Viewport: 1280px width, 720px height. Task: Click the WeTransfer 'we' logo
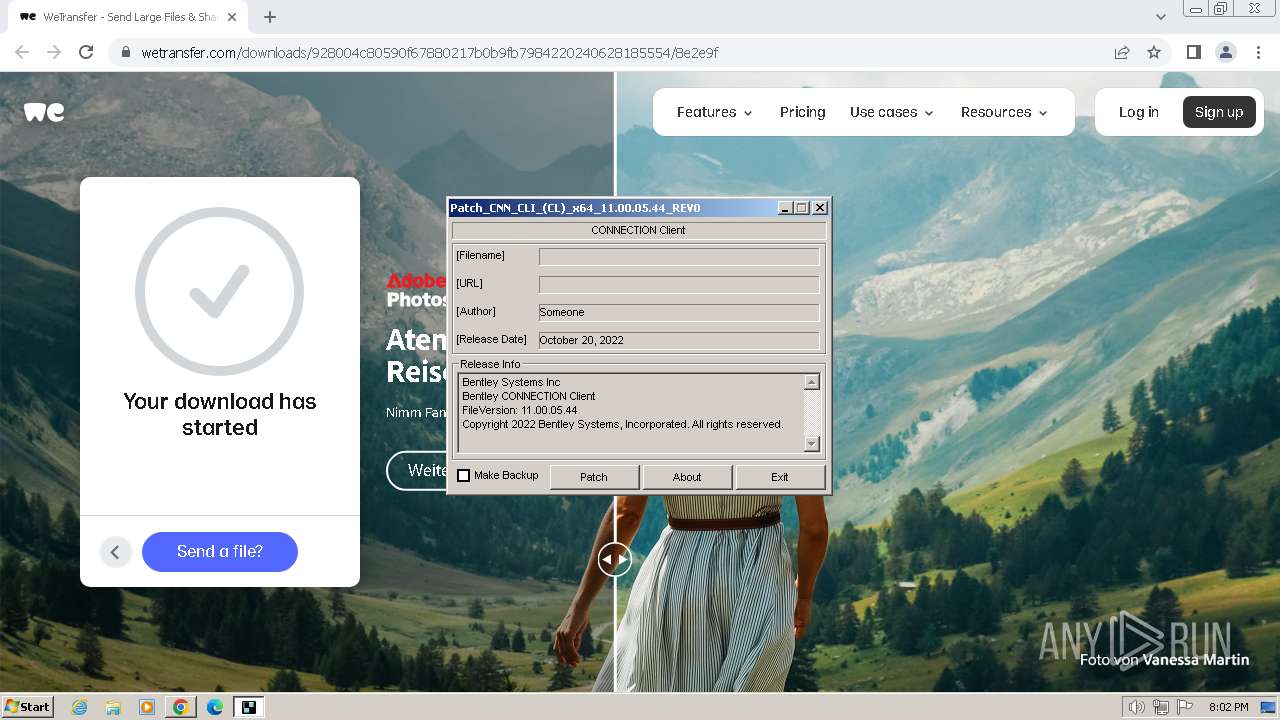[44, 112]
